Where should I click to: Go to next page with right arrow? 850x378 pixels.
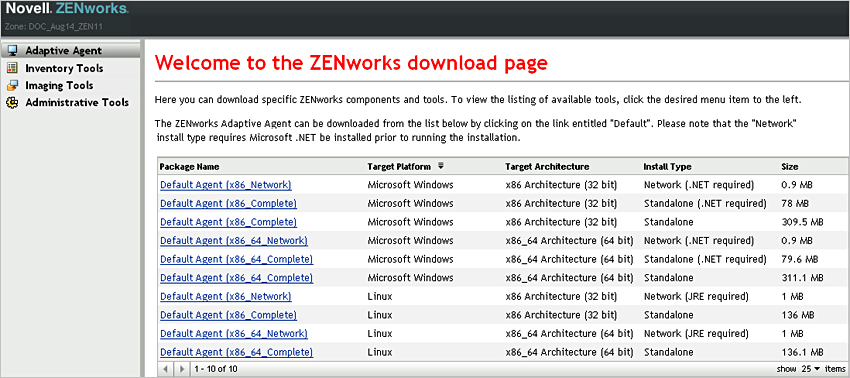pyautogui.click(x=182, y=368)
